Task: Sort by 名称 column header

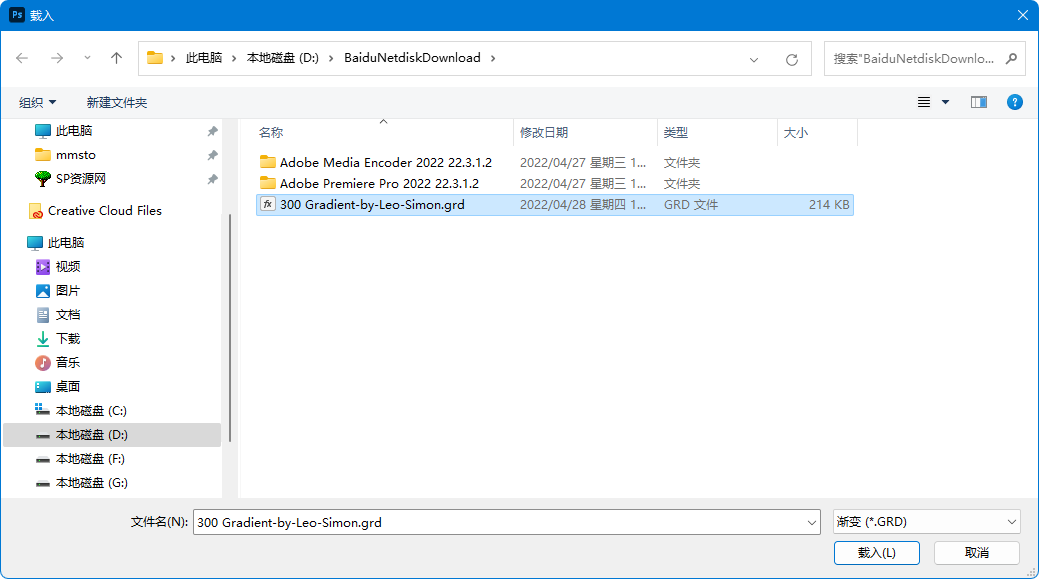Action: 270,132
